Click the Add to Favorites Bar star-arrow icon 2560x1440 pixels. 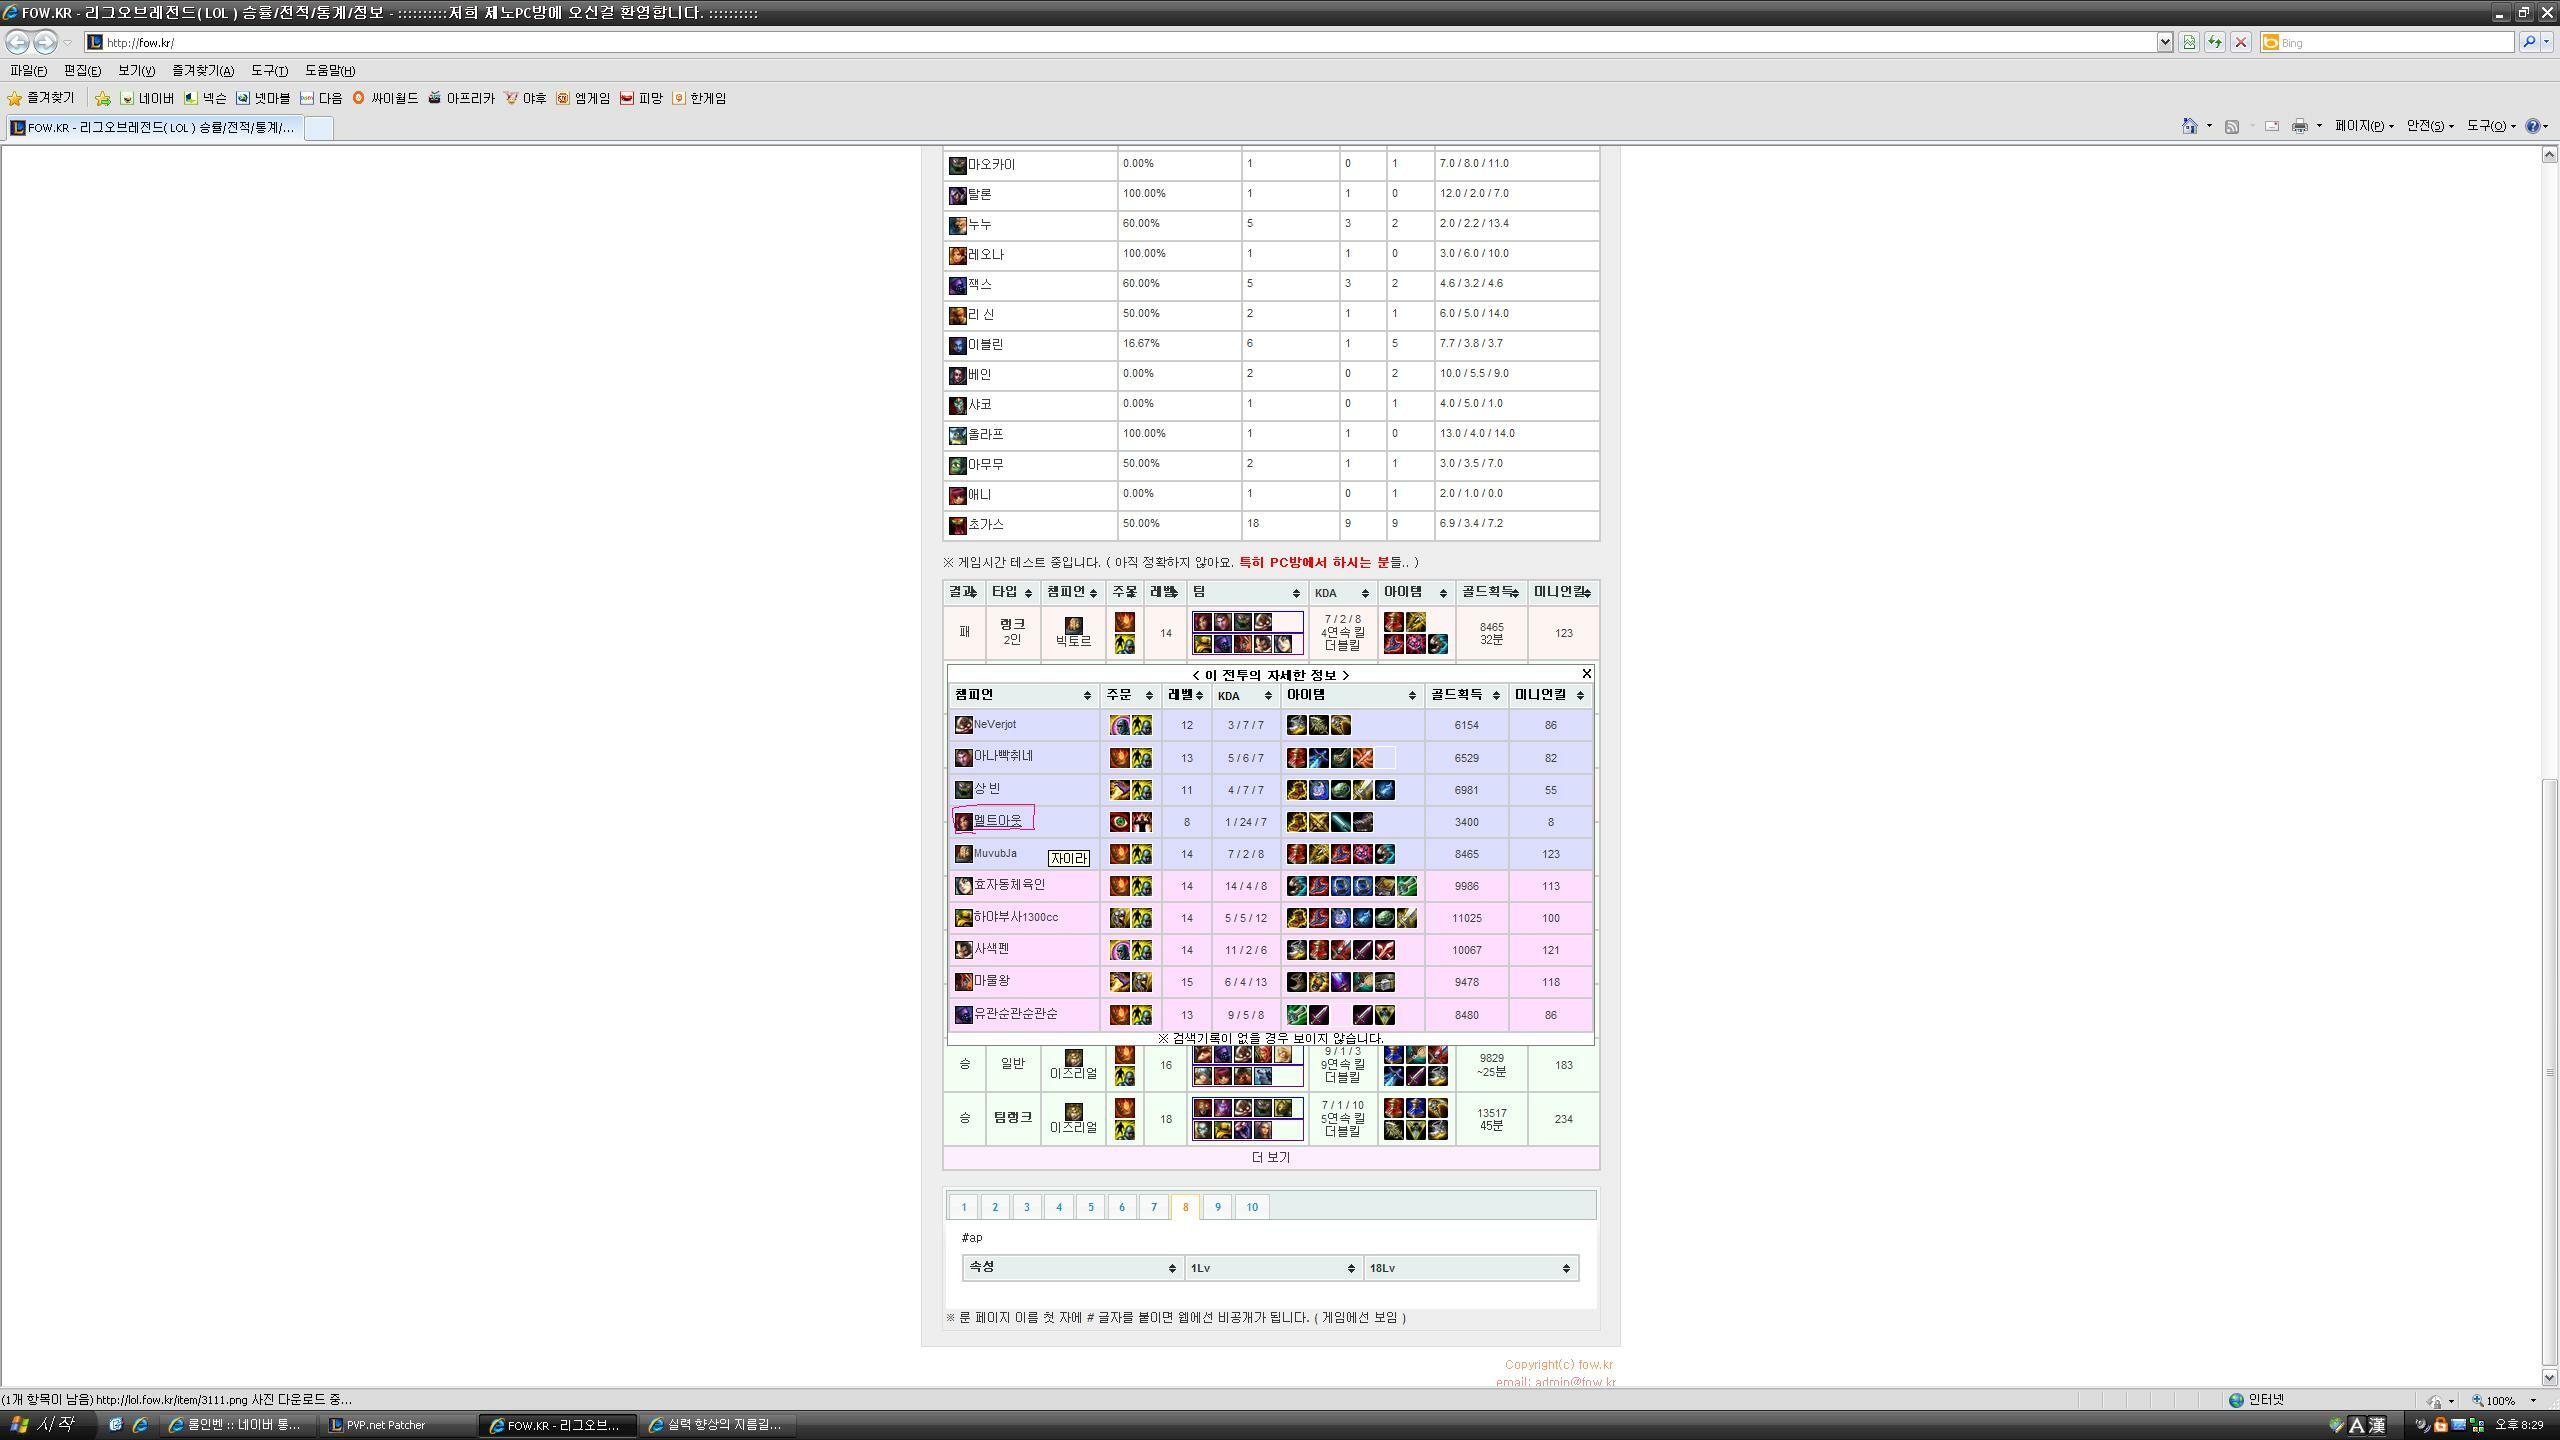tap(102, 98)
